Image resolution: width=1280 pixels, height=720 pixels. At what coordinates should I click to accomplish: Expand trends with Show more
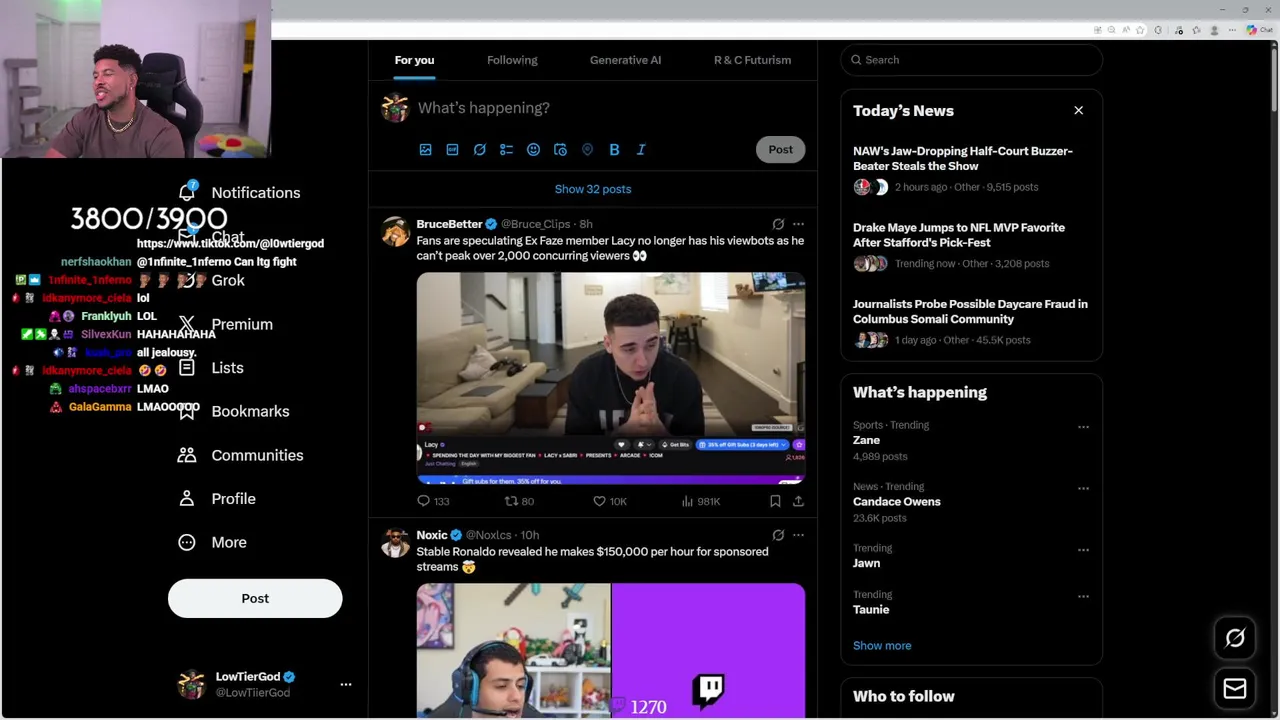(x=882, y=646)
